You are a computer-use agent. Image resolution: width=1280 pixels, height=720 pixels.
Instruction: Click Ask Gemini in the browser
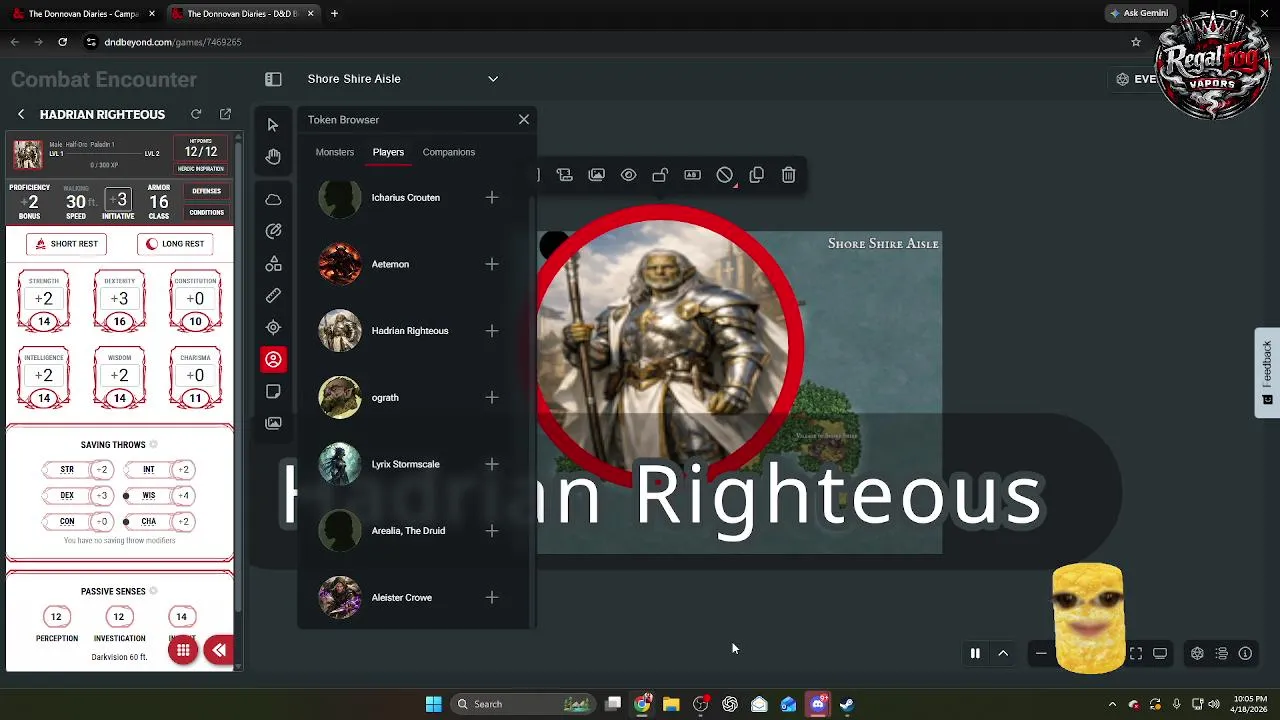point(1138,13)
